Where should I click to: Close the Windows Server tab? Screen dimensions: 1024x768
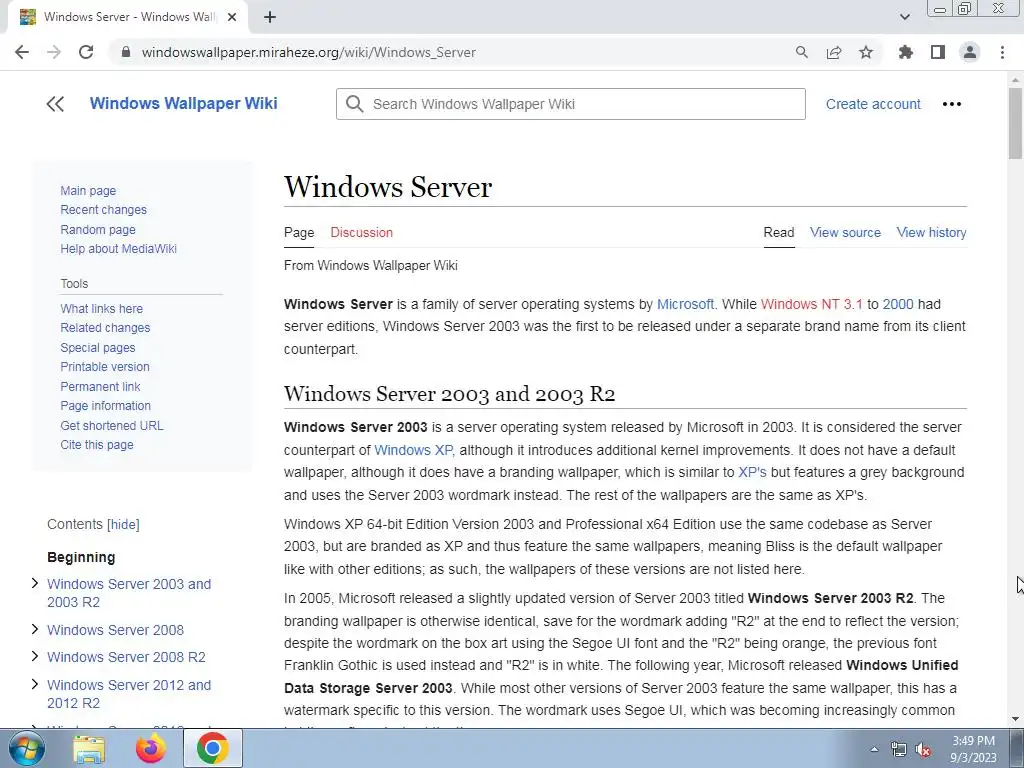tap(232, 17)
